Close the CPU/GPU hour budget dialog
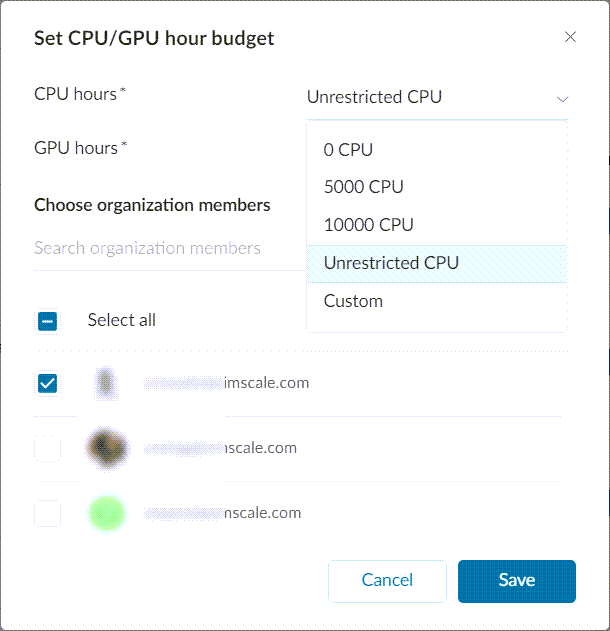610x631 pixels. click(570, 38)
